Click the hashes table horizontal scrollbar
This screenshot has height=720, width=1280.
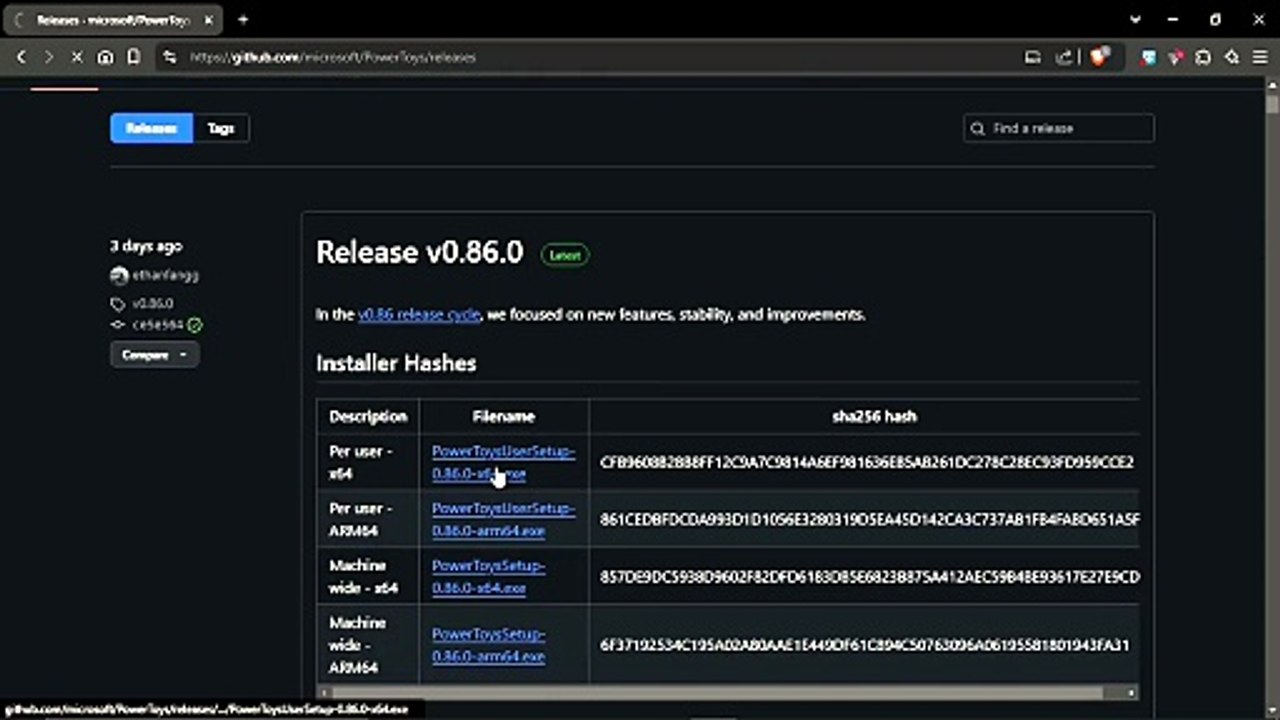(x=718, y=692)
